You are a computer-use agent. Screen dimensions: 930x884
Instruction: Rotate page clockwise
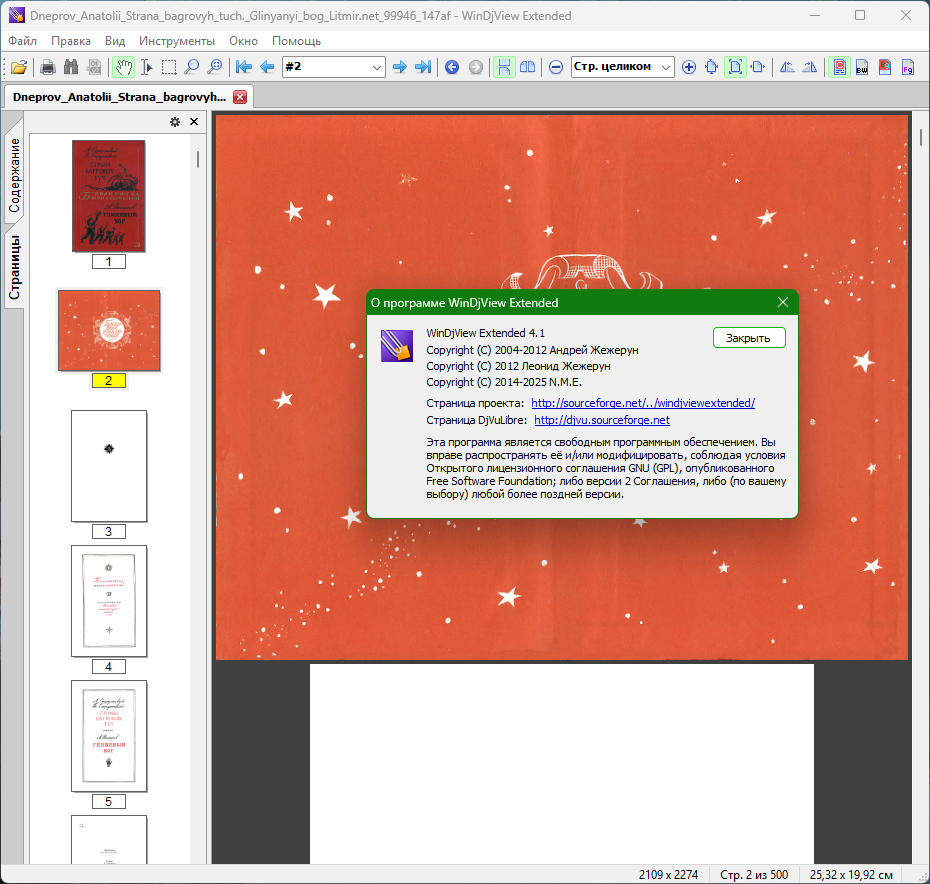[x=810, y=67]
